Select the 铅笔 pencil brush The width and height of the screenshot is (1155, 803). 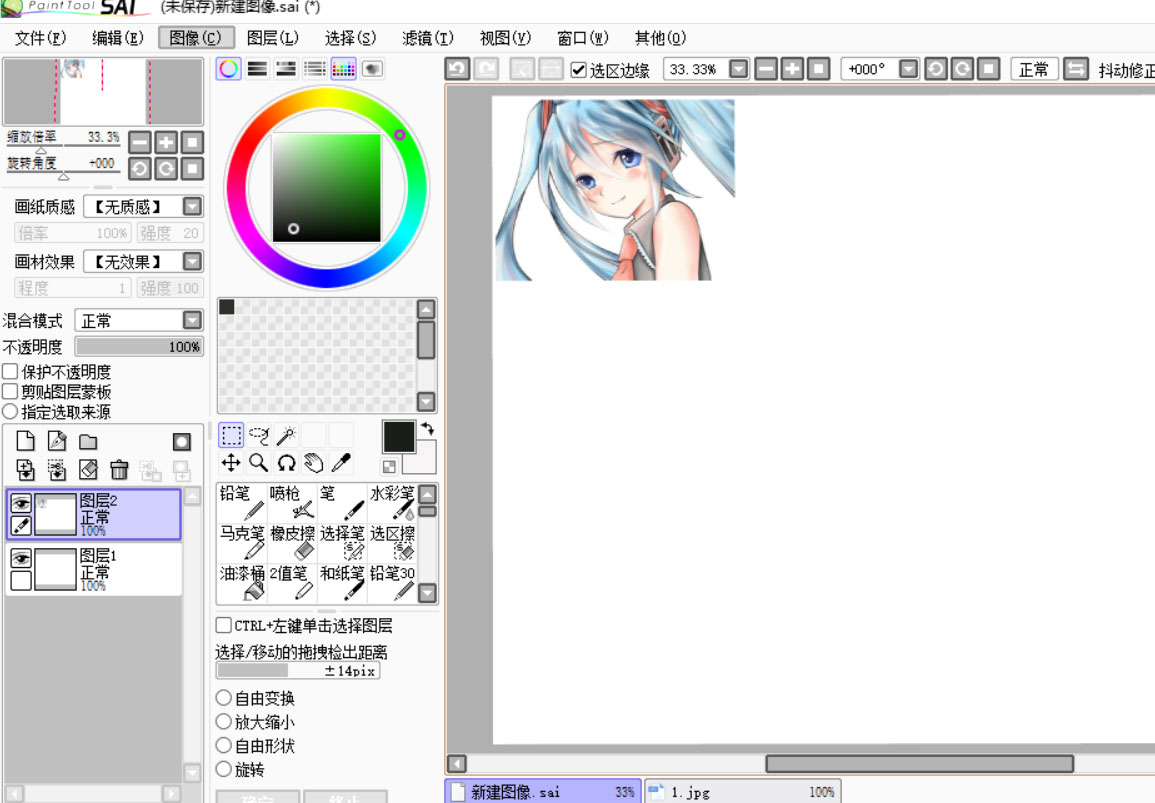[242, 502]
